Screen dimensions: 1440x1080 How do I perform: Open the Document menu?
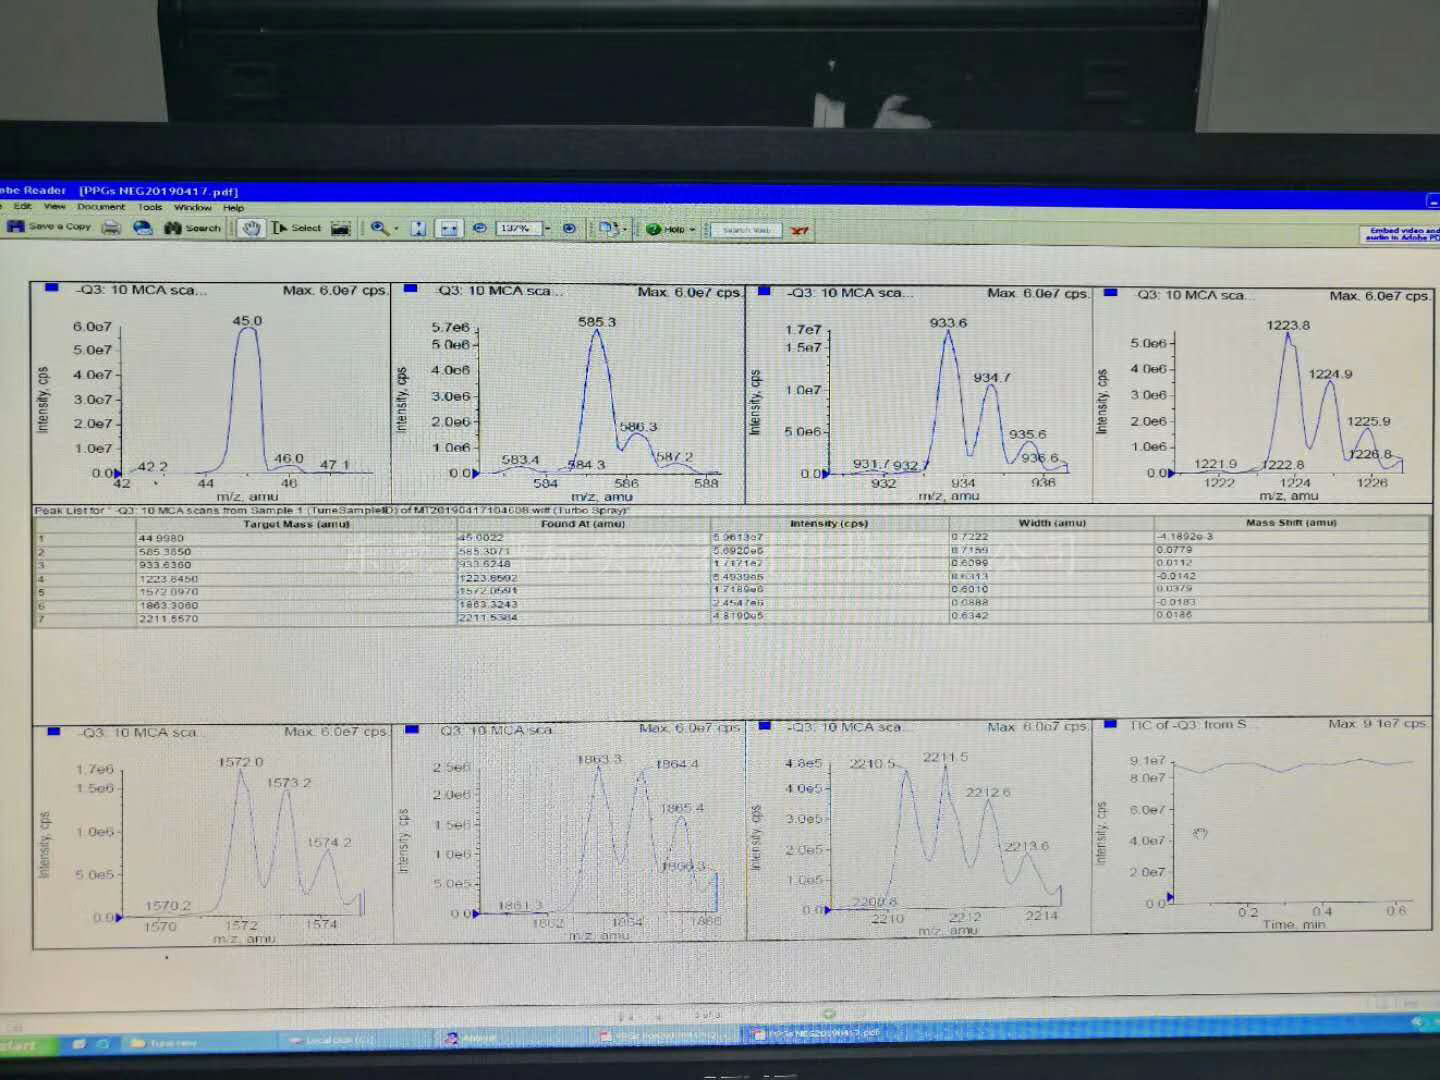click(101, 207)
